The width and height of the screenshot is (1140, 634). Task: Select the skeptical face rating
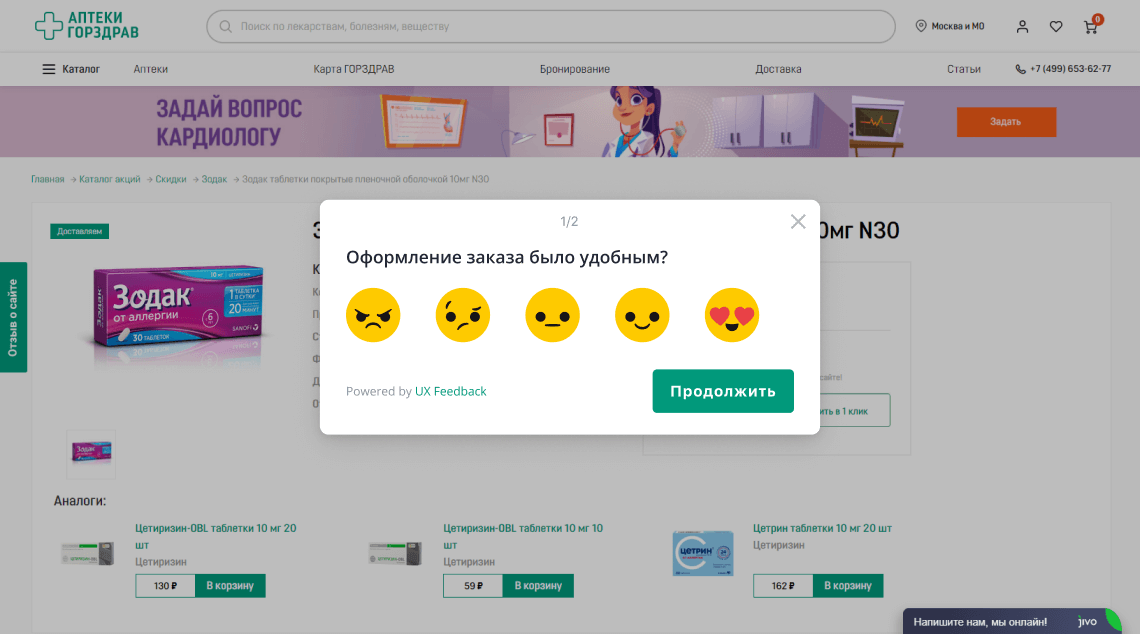pos(462,315)
